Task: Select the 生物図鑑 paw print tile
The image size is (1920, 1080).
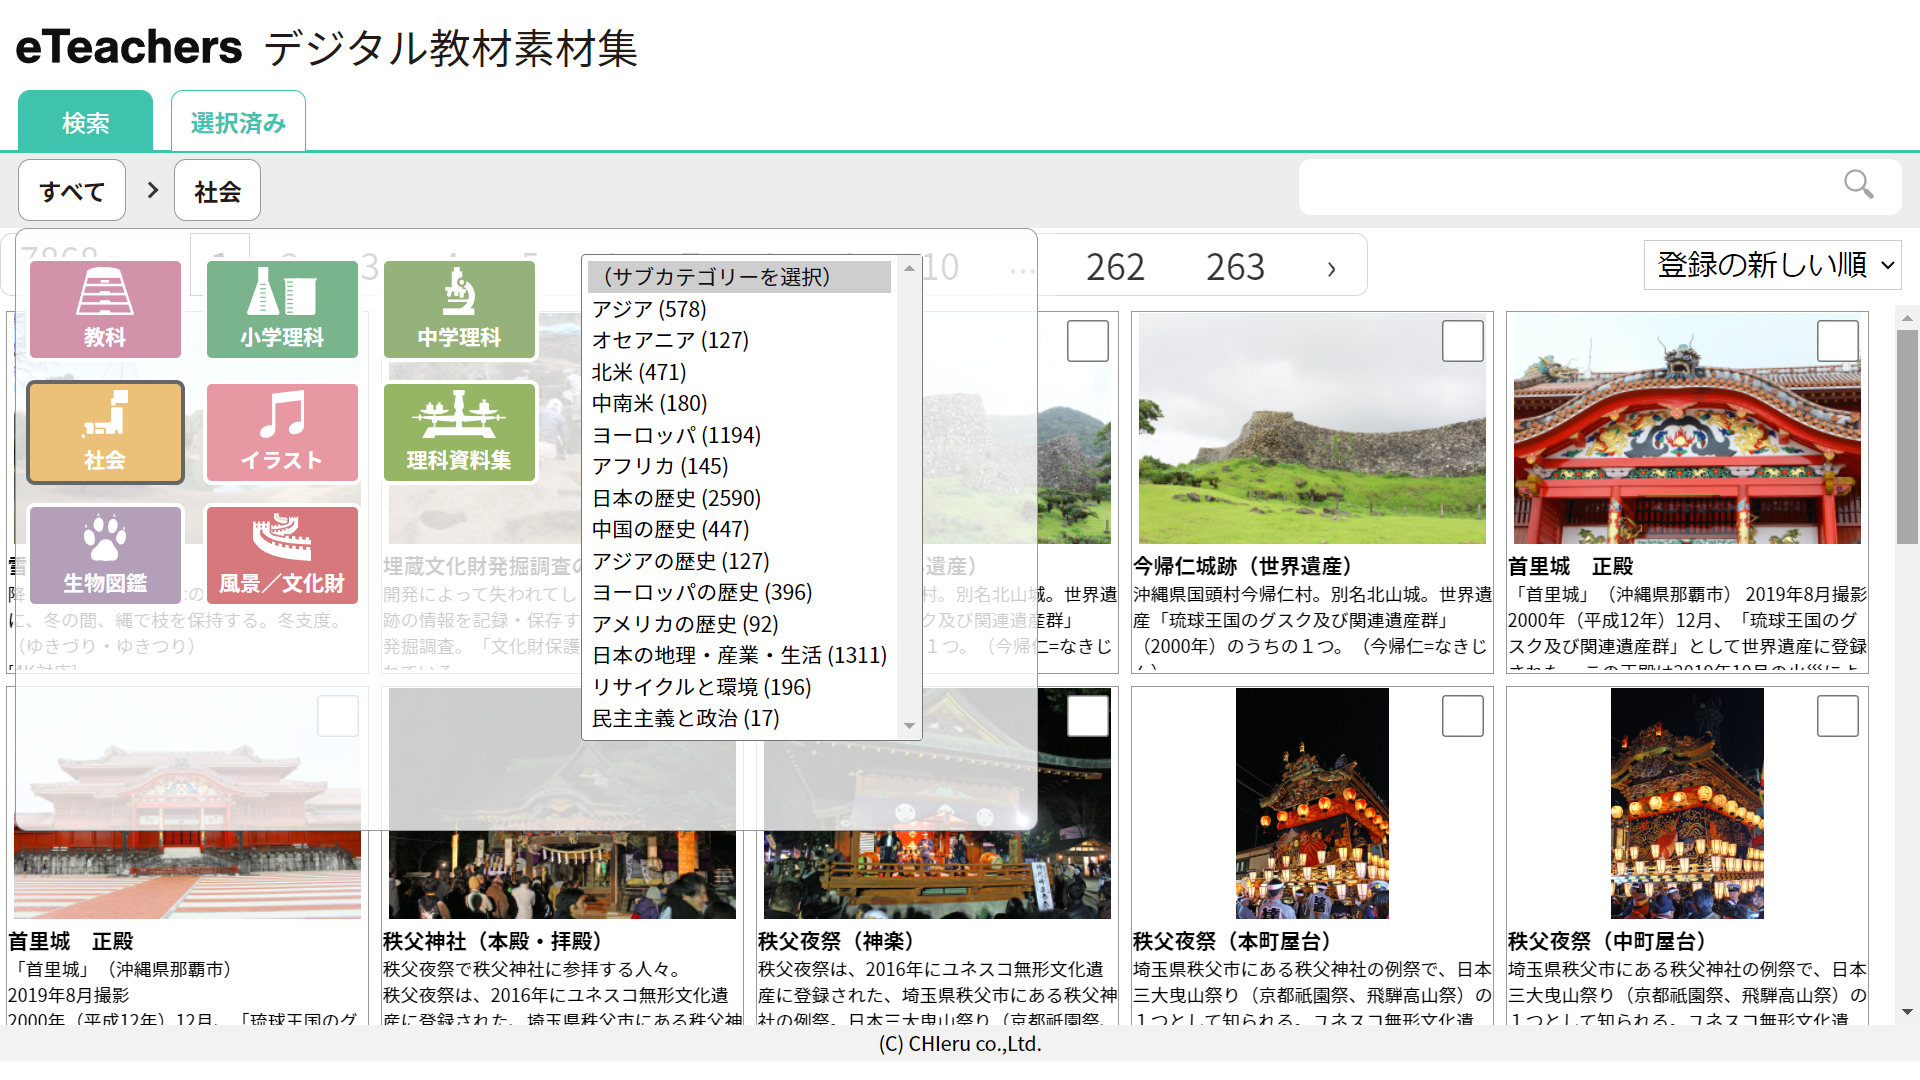Action: 105,554
